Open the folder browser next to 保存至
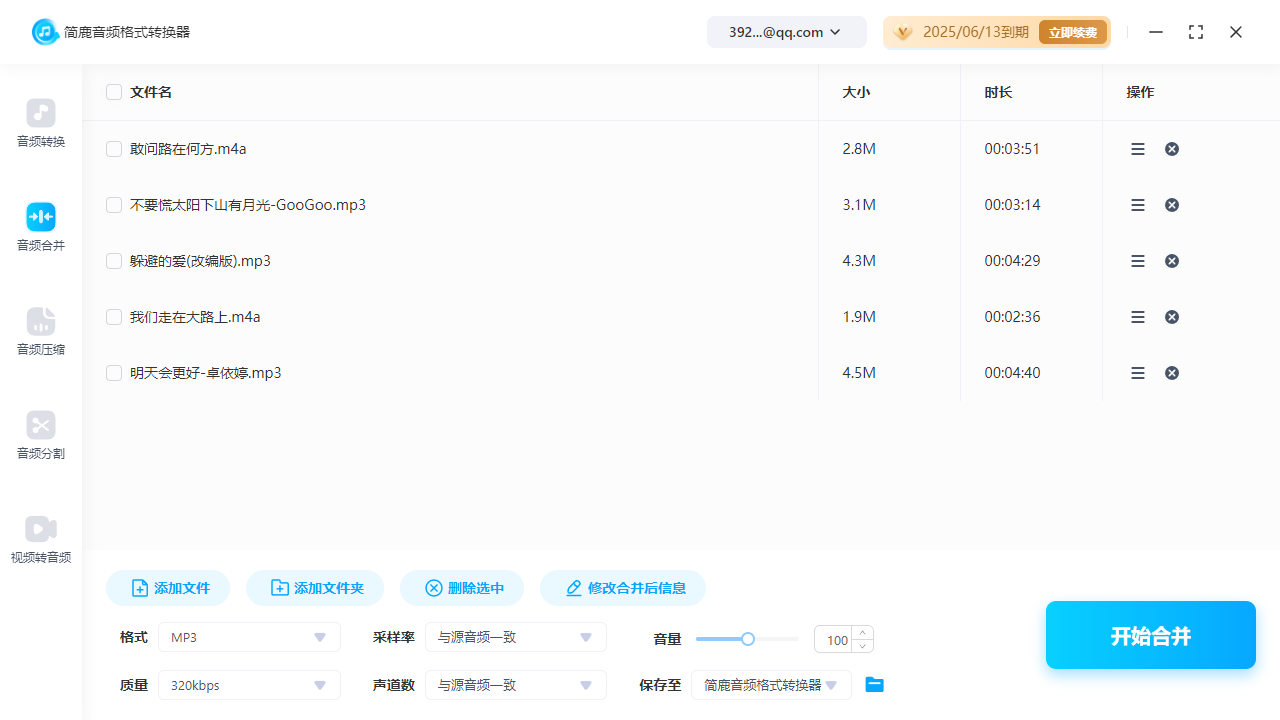This screenshot has height=720, width=1280. tap(874, 684)
